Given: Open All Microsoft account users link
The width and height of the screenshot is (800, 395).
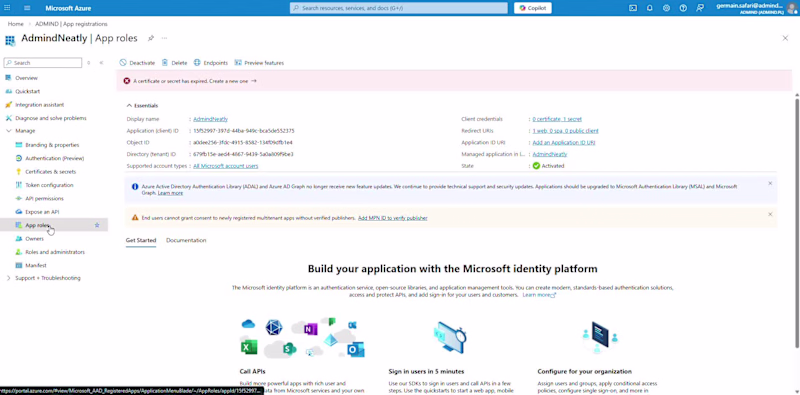Looking at the screenshot, I should point(226,166).
